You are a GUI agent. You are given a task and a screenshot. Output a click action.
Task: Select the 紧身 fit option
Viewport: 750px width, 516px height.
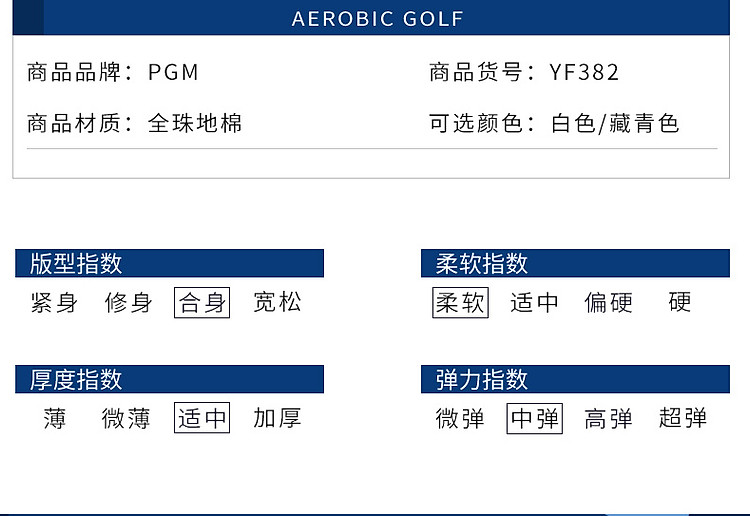coord(54,303)
